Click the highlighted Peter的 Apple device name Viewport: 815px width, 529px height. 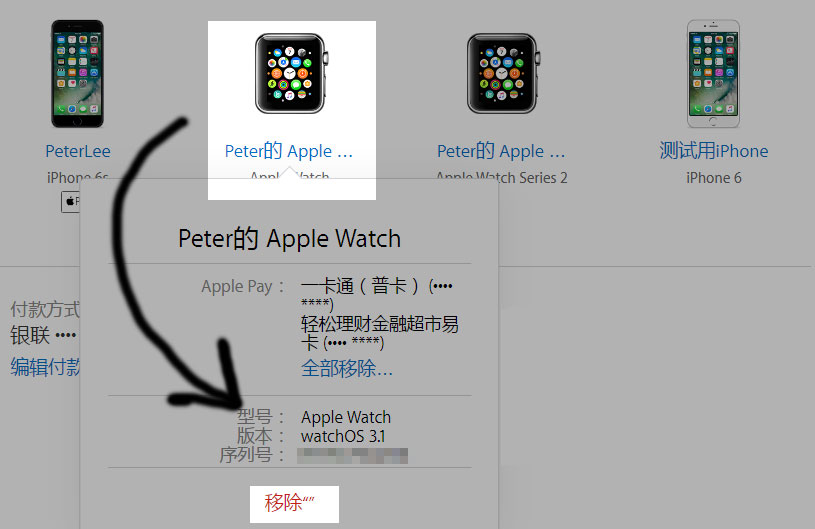click(288, 151)
